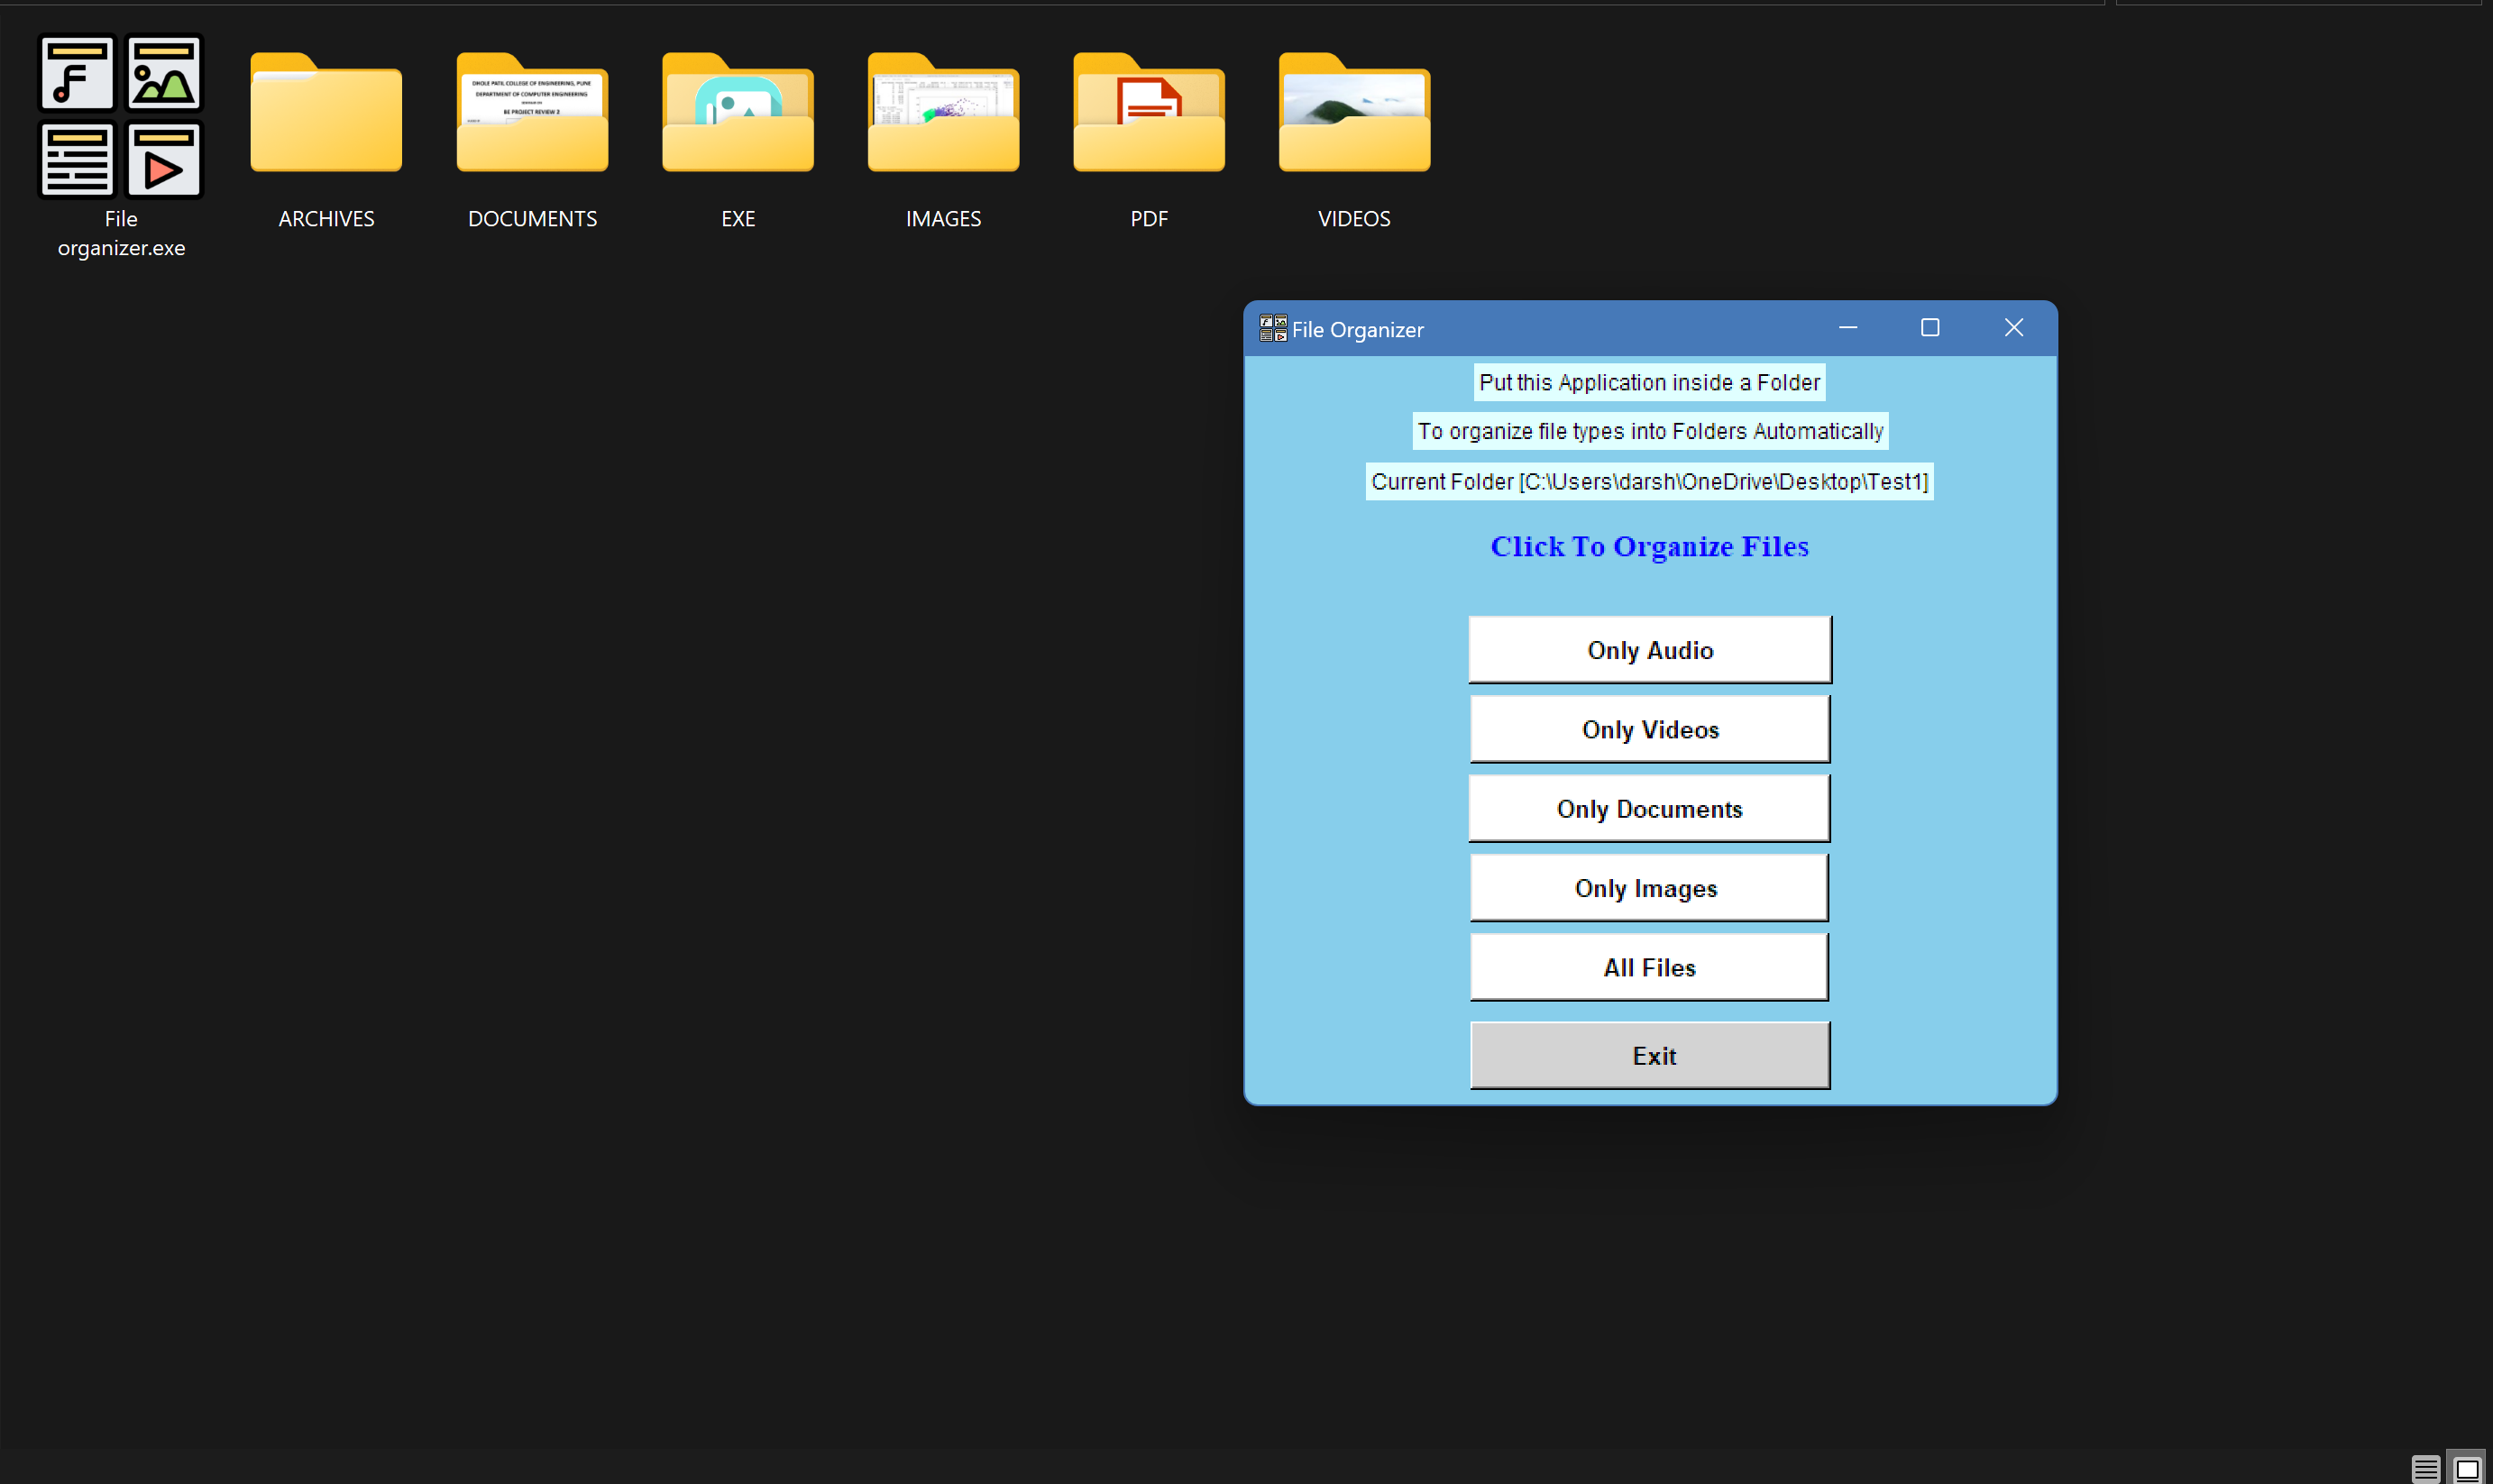The image size is (2493, 1484).
Task: Open the ARCHIVES folder
Action: pyautogui.click(x=326, y=115)
